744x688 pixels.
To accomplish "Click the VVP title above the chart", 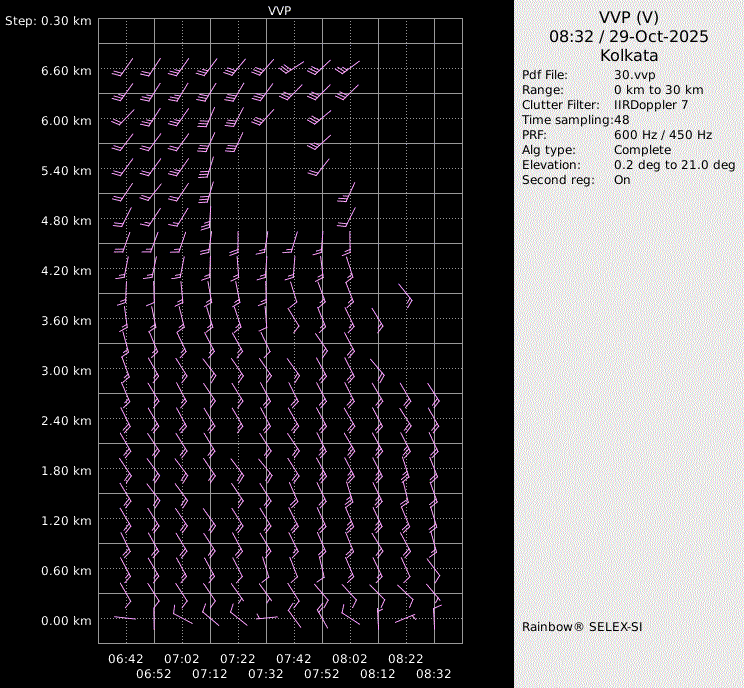I will tap(280, 10).
